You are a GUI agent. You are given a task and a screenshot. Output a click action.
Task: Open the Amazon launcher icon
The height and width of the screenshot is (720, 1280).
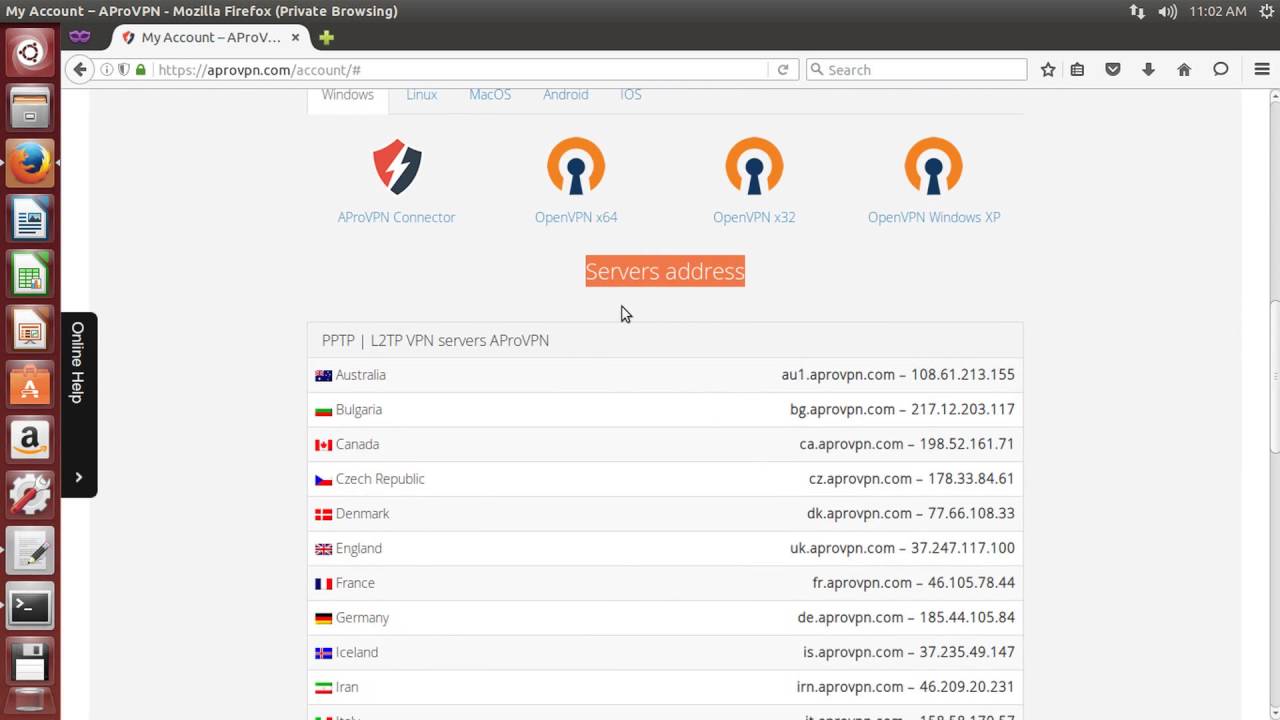(30, 439)
